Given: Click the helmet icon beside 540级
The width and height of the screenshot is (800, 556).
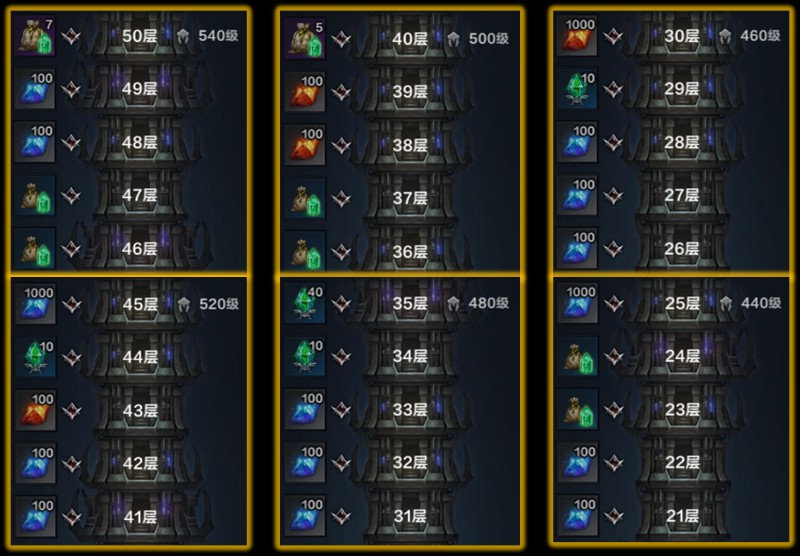Looking at the screenshot, I should pyautogui.click(x=183, y=36).
